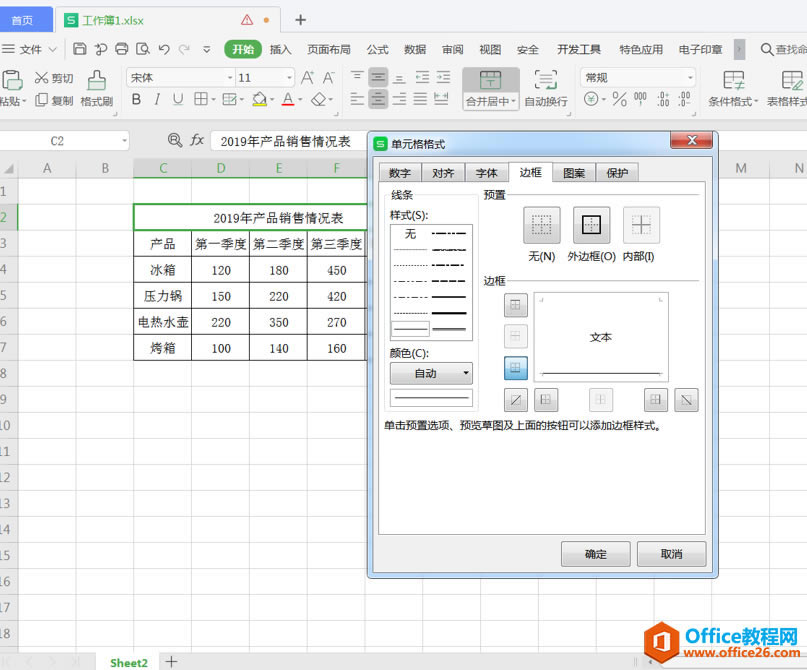Apply diagonal down border button
Viewport: 807px width, 670px height.
(686, 400)
